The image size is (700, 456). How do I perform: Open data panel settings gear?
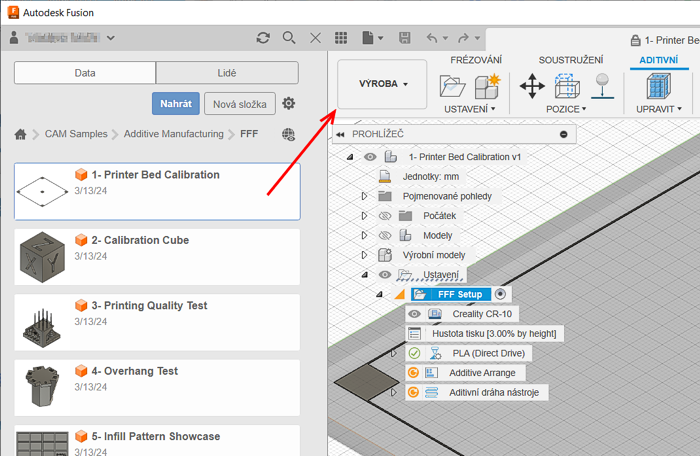[x=289, y=103]
